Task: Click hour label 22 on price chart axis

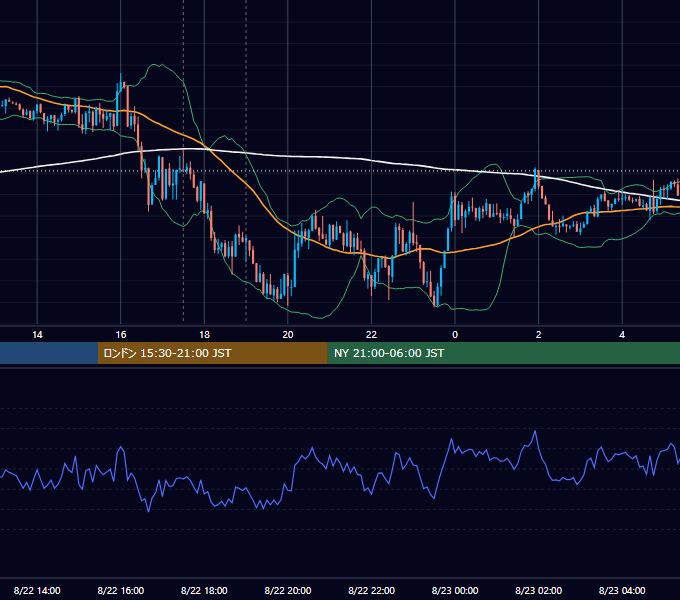Action: [371, 335]
